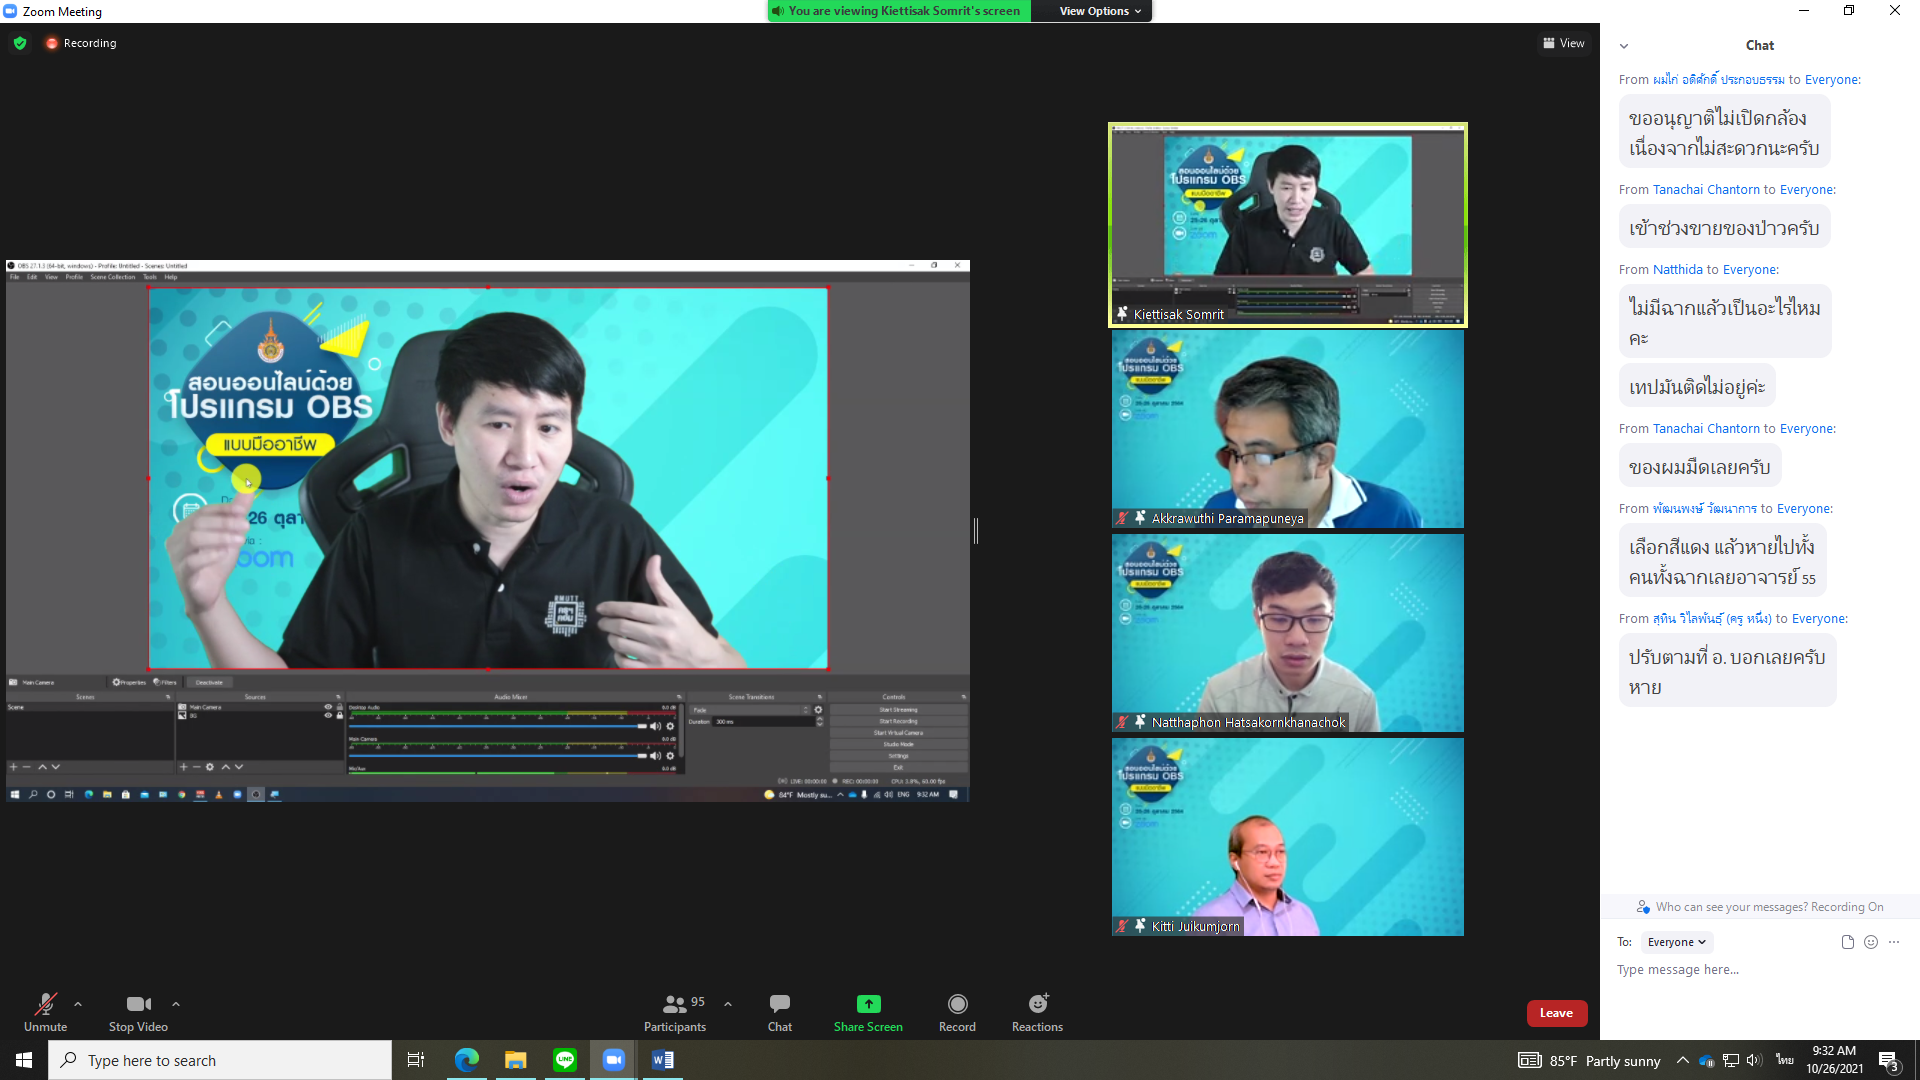Mute Desktop Audio speaker in OBS mixer
The height and width of the screenshot is (1080, 1920).
656,727
